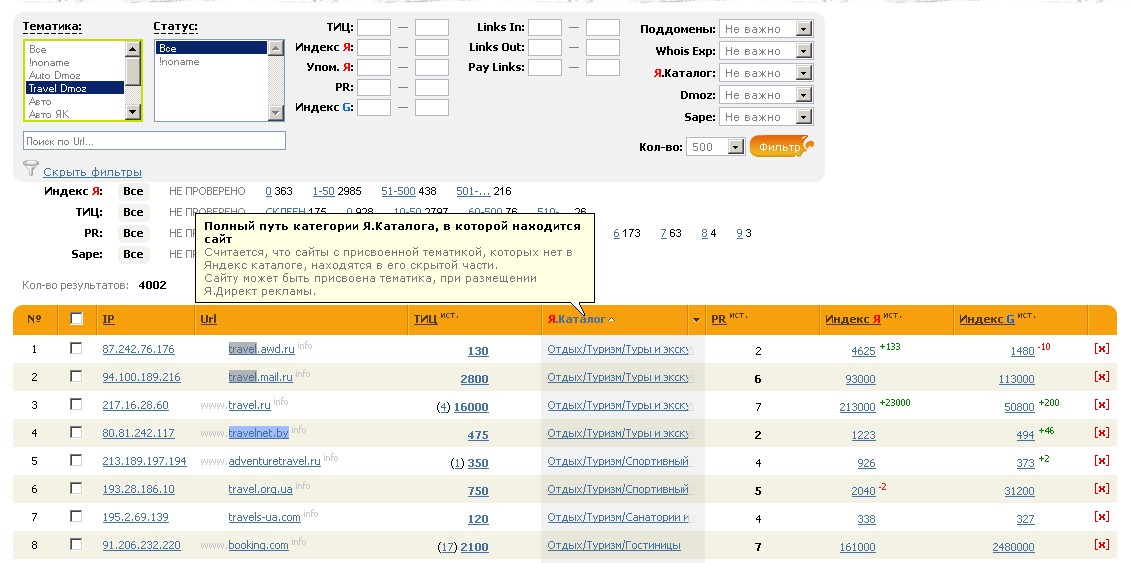Delete row 1 with red X icon

pos(1101,349)
